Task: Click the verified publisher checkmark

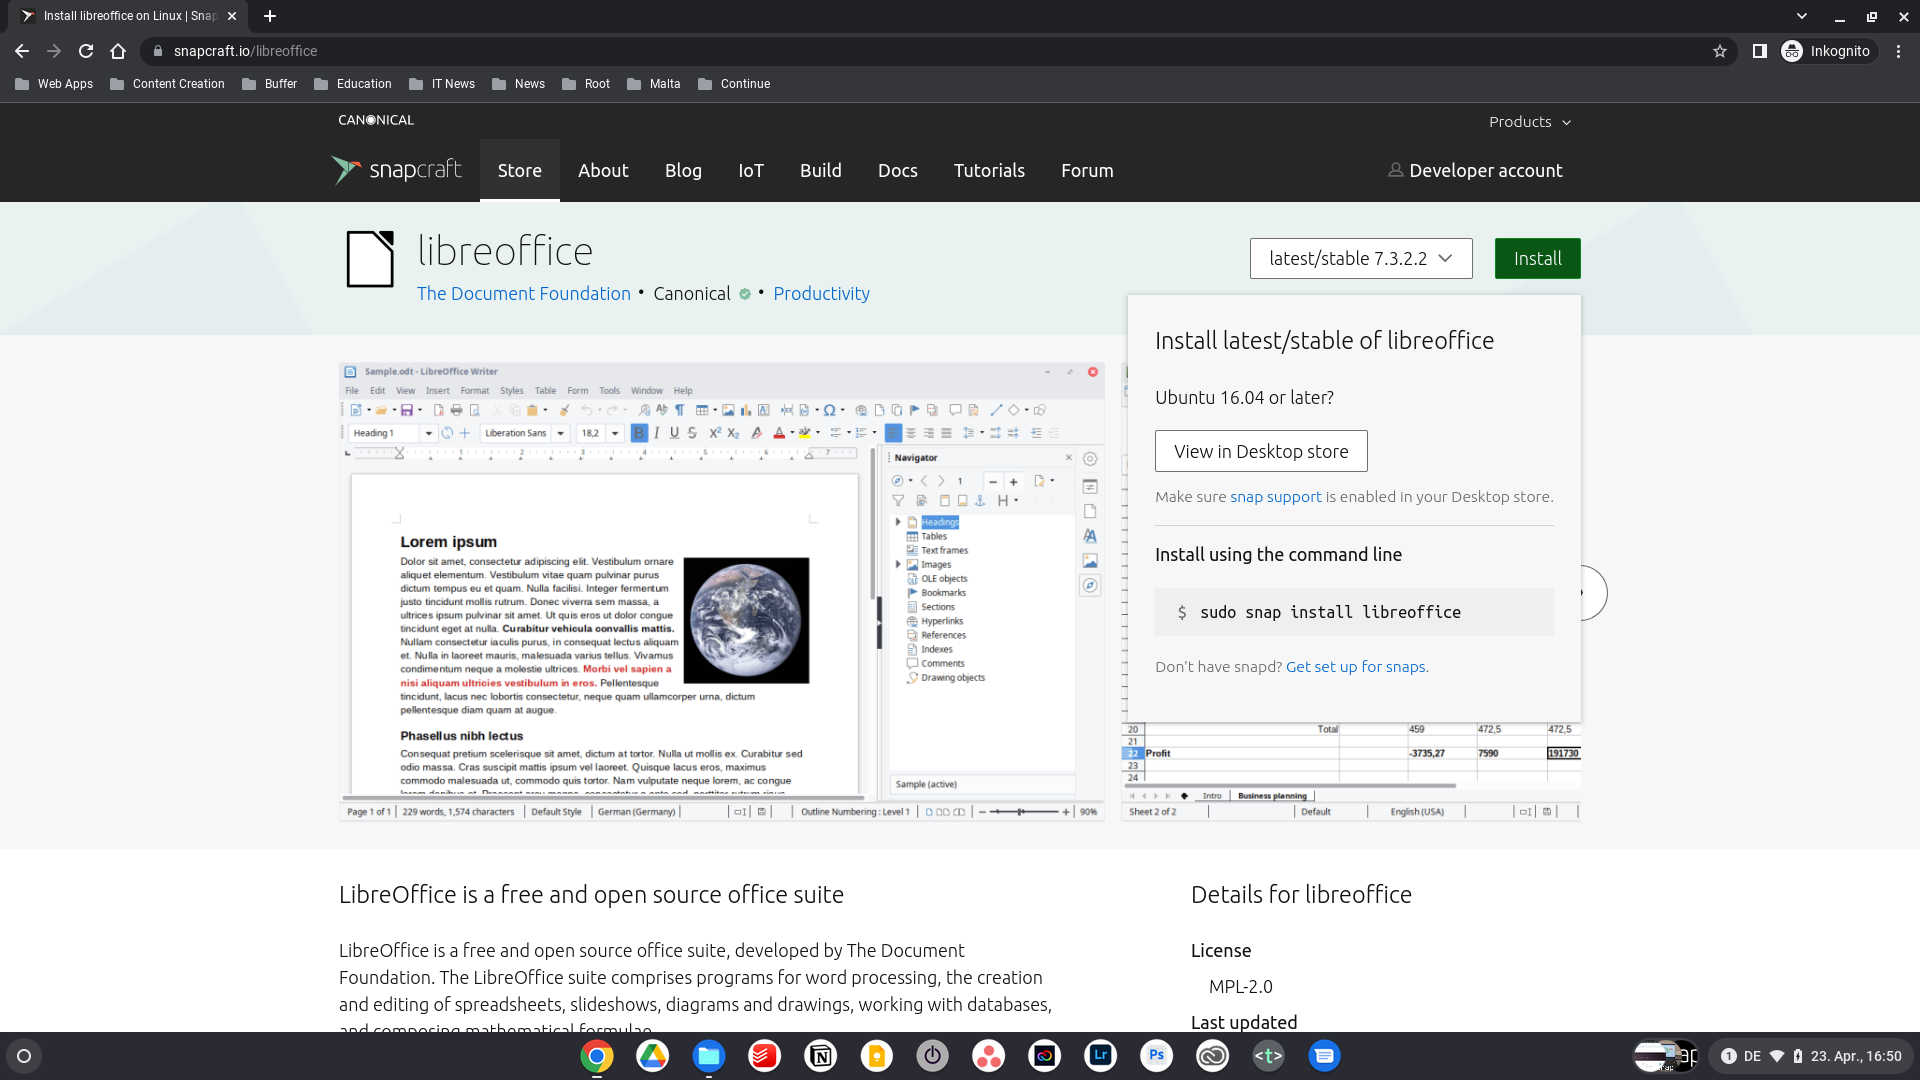Action: (x=745, y=294)
